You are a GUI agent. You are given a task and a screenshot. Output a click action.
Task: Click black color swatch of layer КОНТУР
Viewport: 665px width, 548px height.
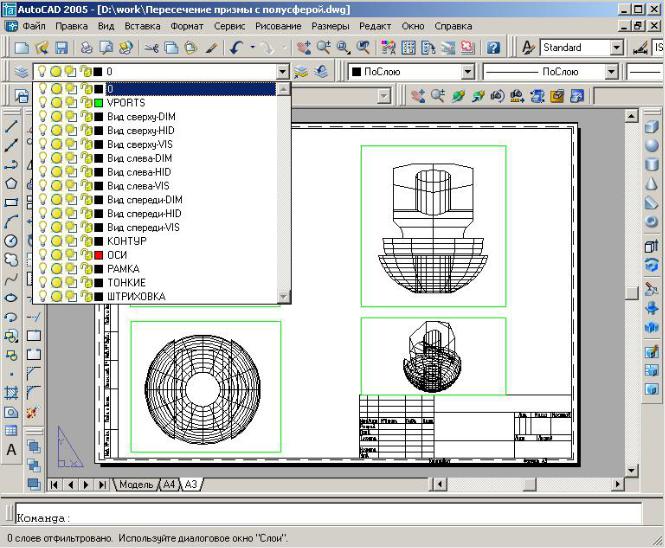pyautogui.click(x=98, y=241)
